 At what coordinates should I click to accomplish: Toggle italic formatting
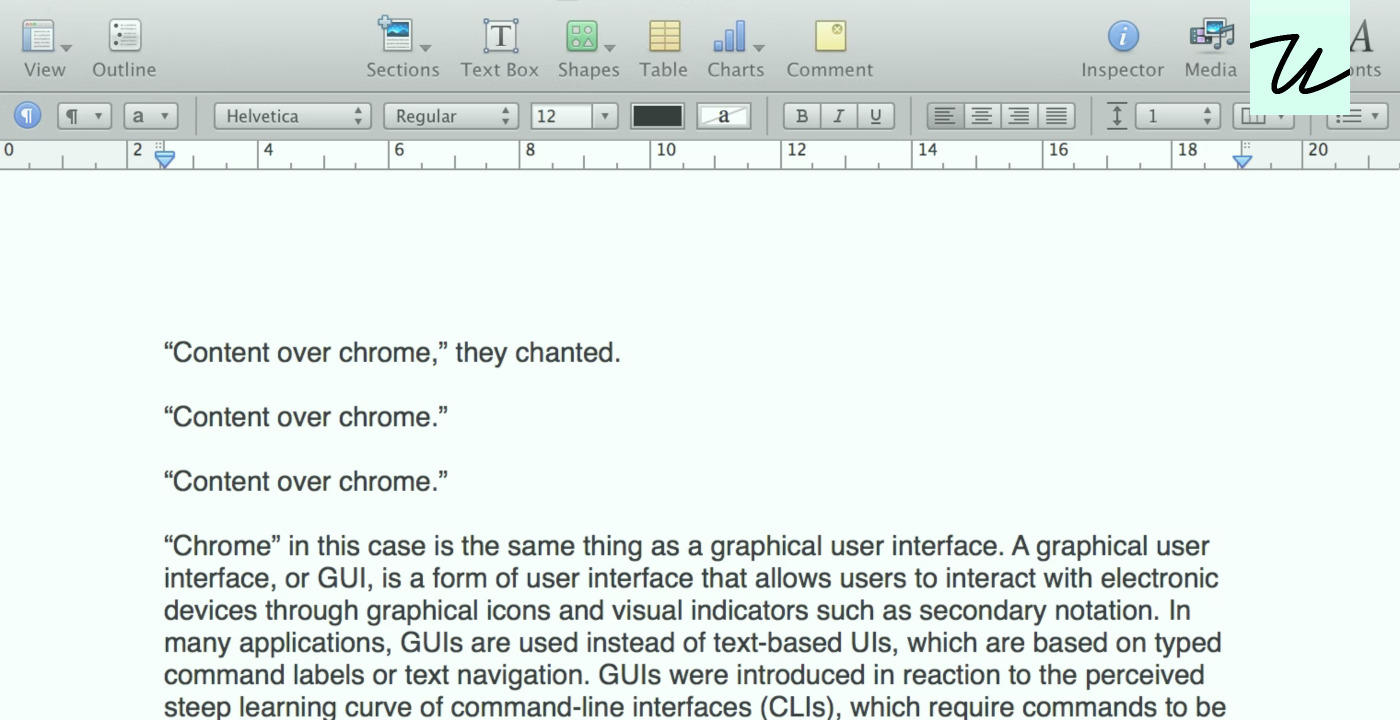pos(838,116)
